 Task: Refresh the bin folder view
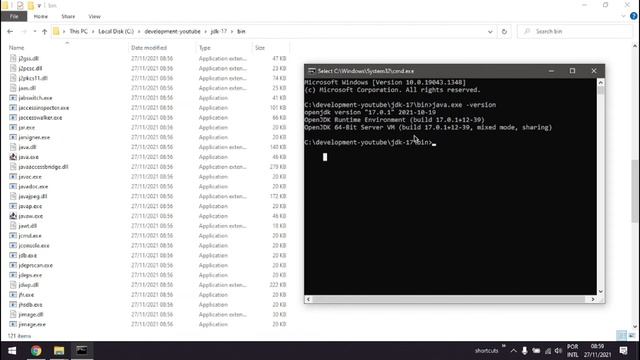coord(504,31)
